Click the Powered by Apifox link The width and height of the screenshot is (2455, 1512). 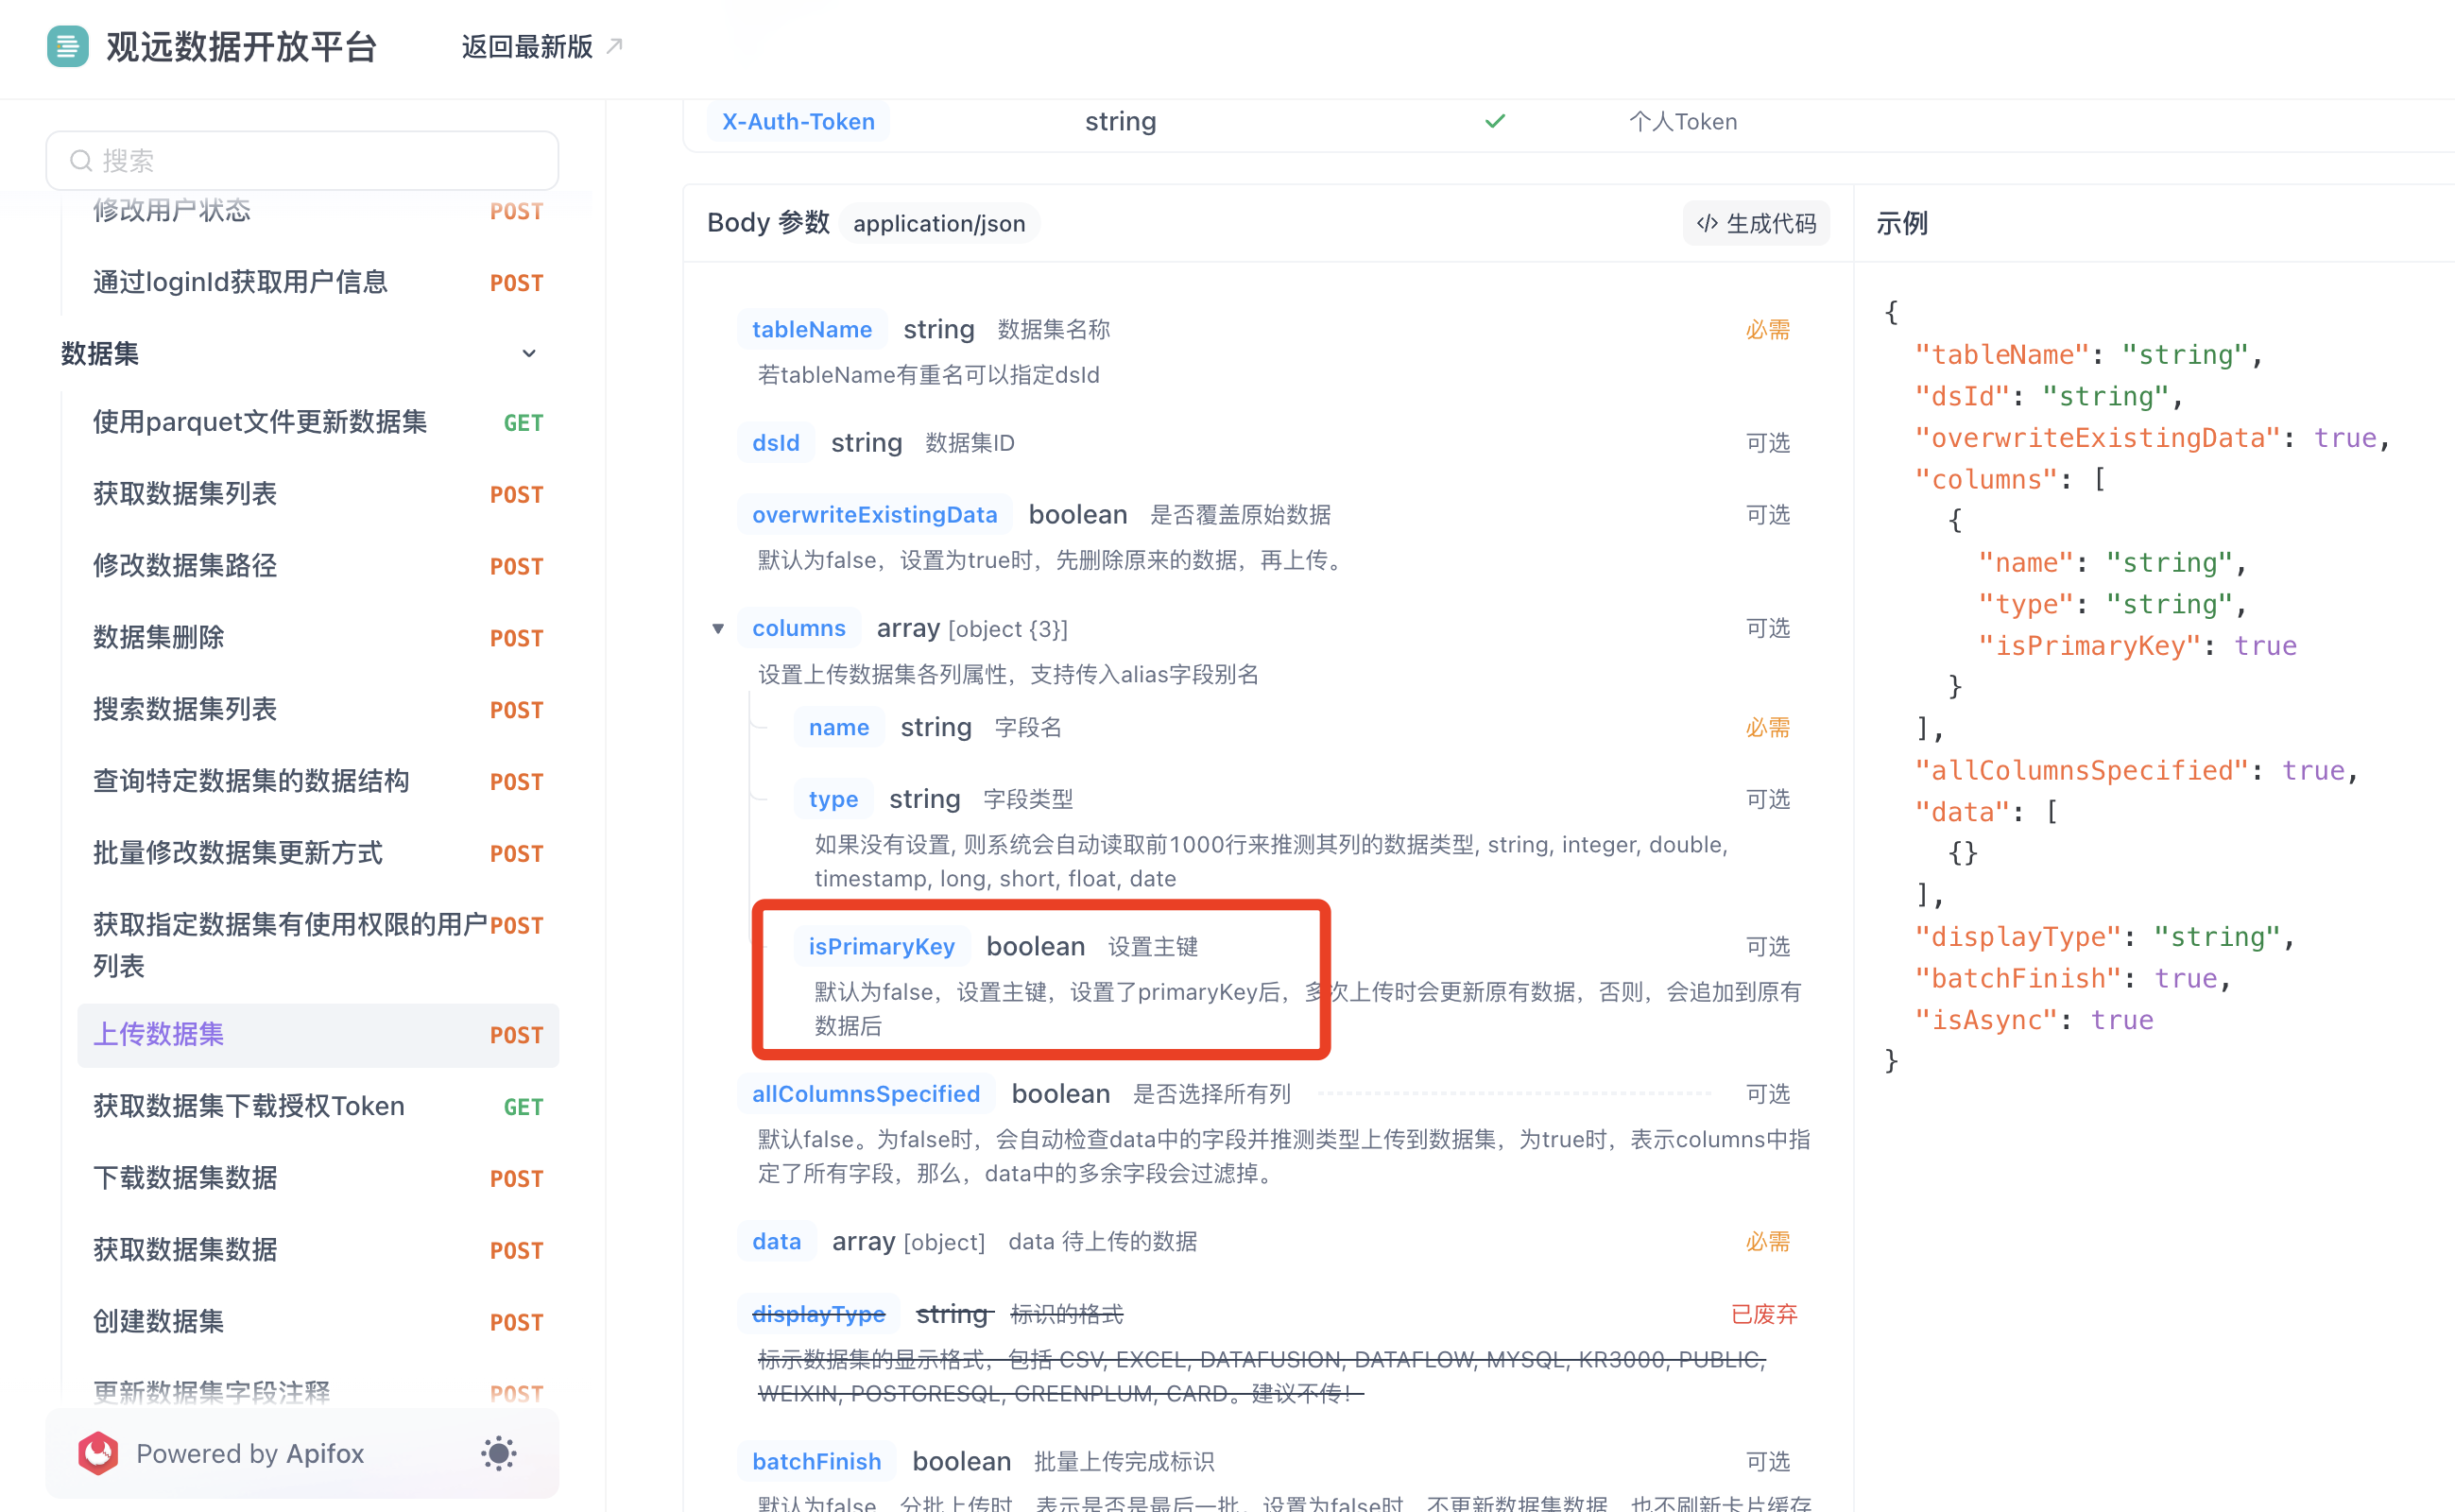(x=249, y=1453)
